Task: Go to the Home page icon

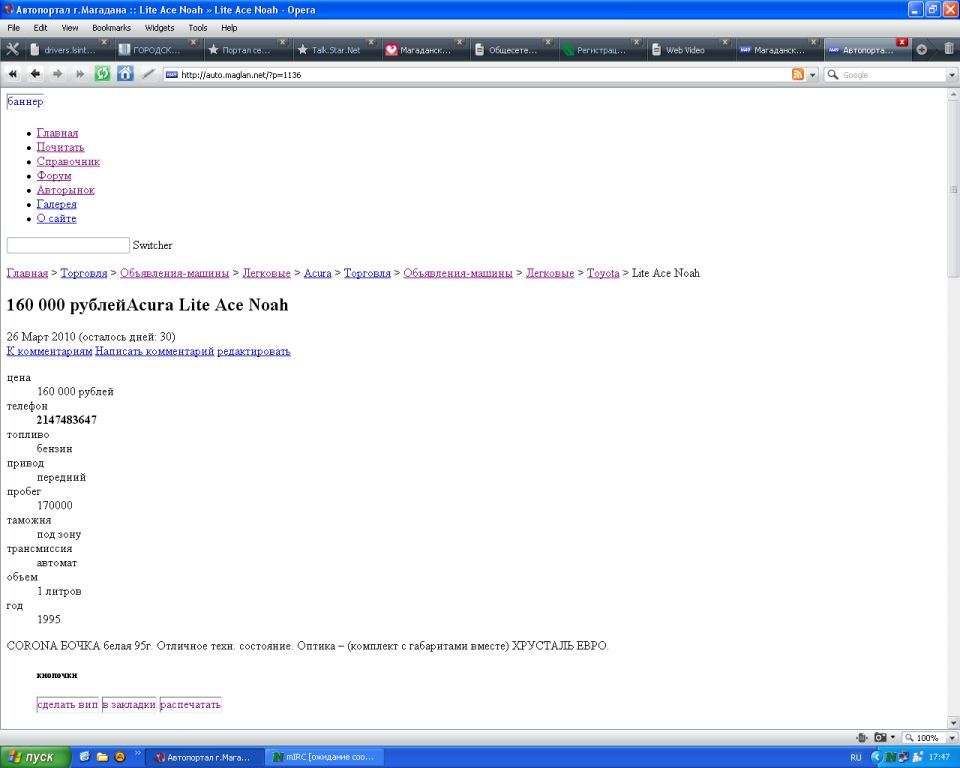Action: tap(125, 74)
